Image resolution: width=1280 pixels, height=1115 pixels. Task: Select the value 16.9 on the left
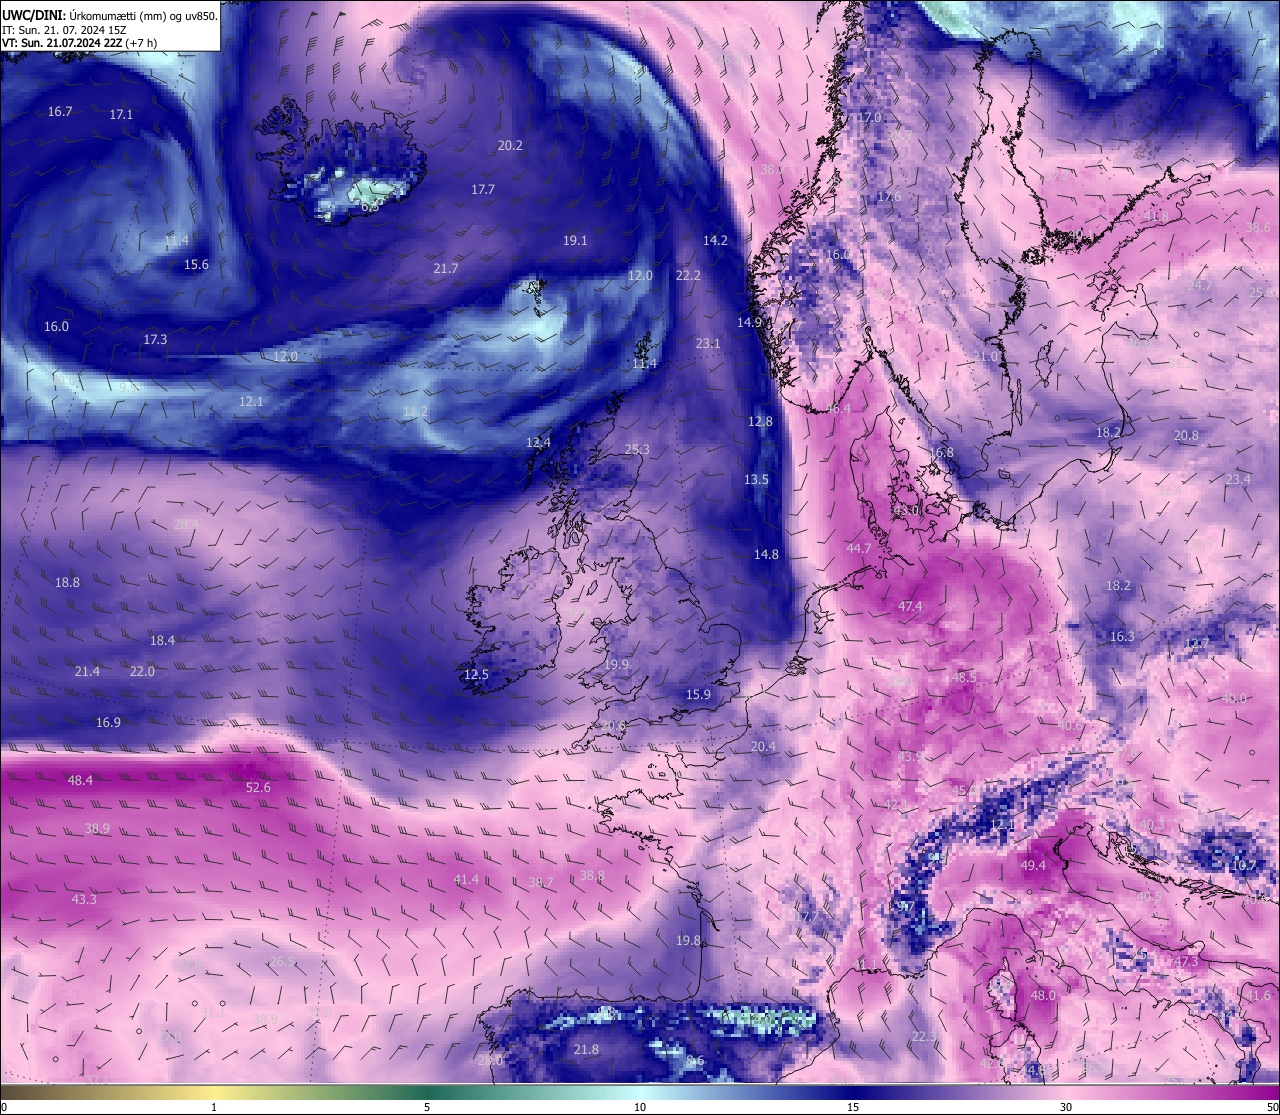(108, 723)
